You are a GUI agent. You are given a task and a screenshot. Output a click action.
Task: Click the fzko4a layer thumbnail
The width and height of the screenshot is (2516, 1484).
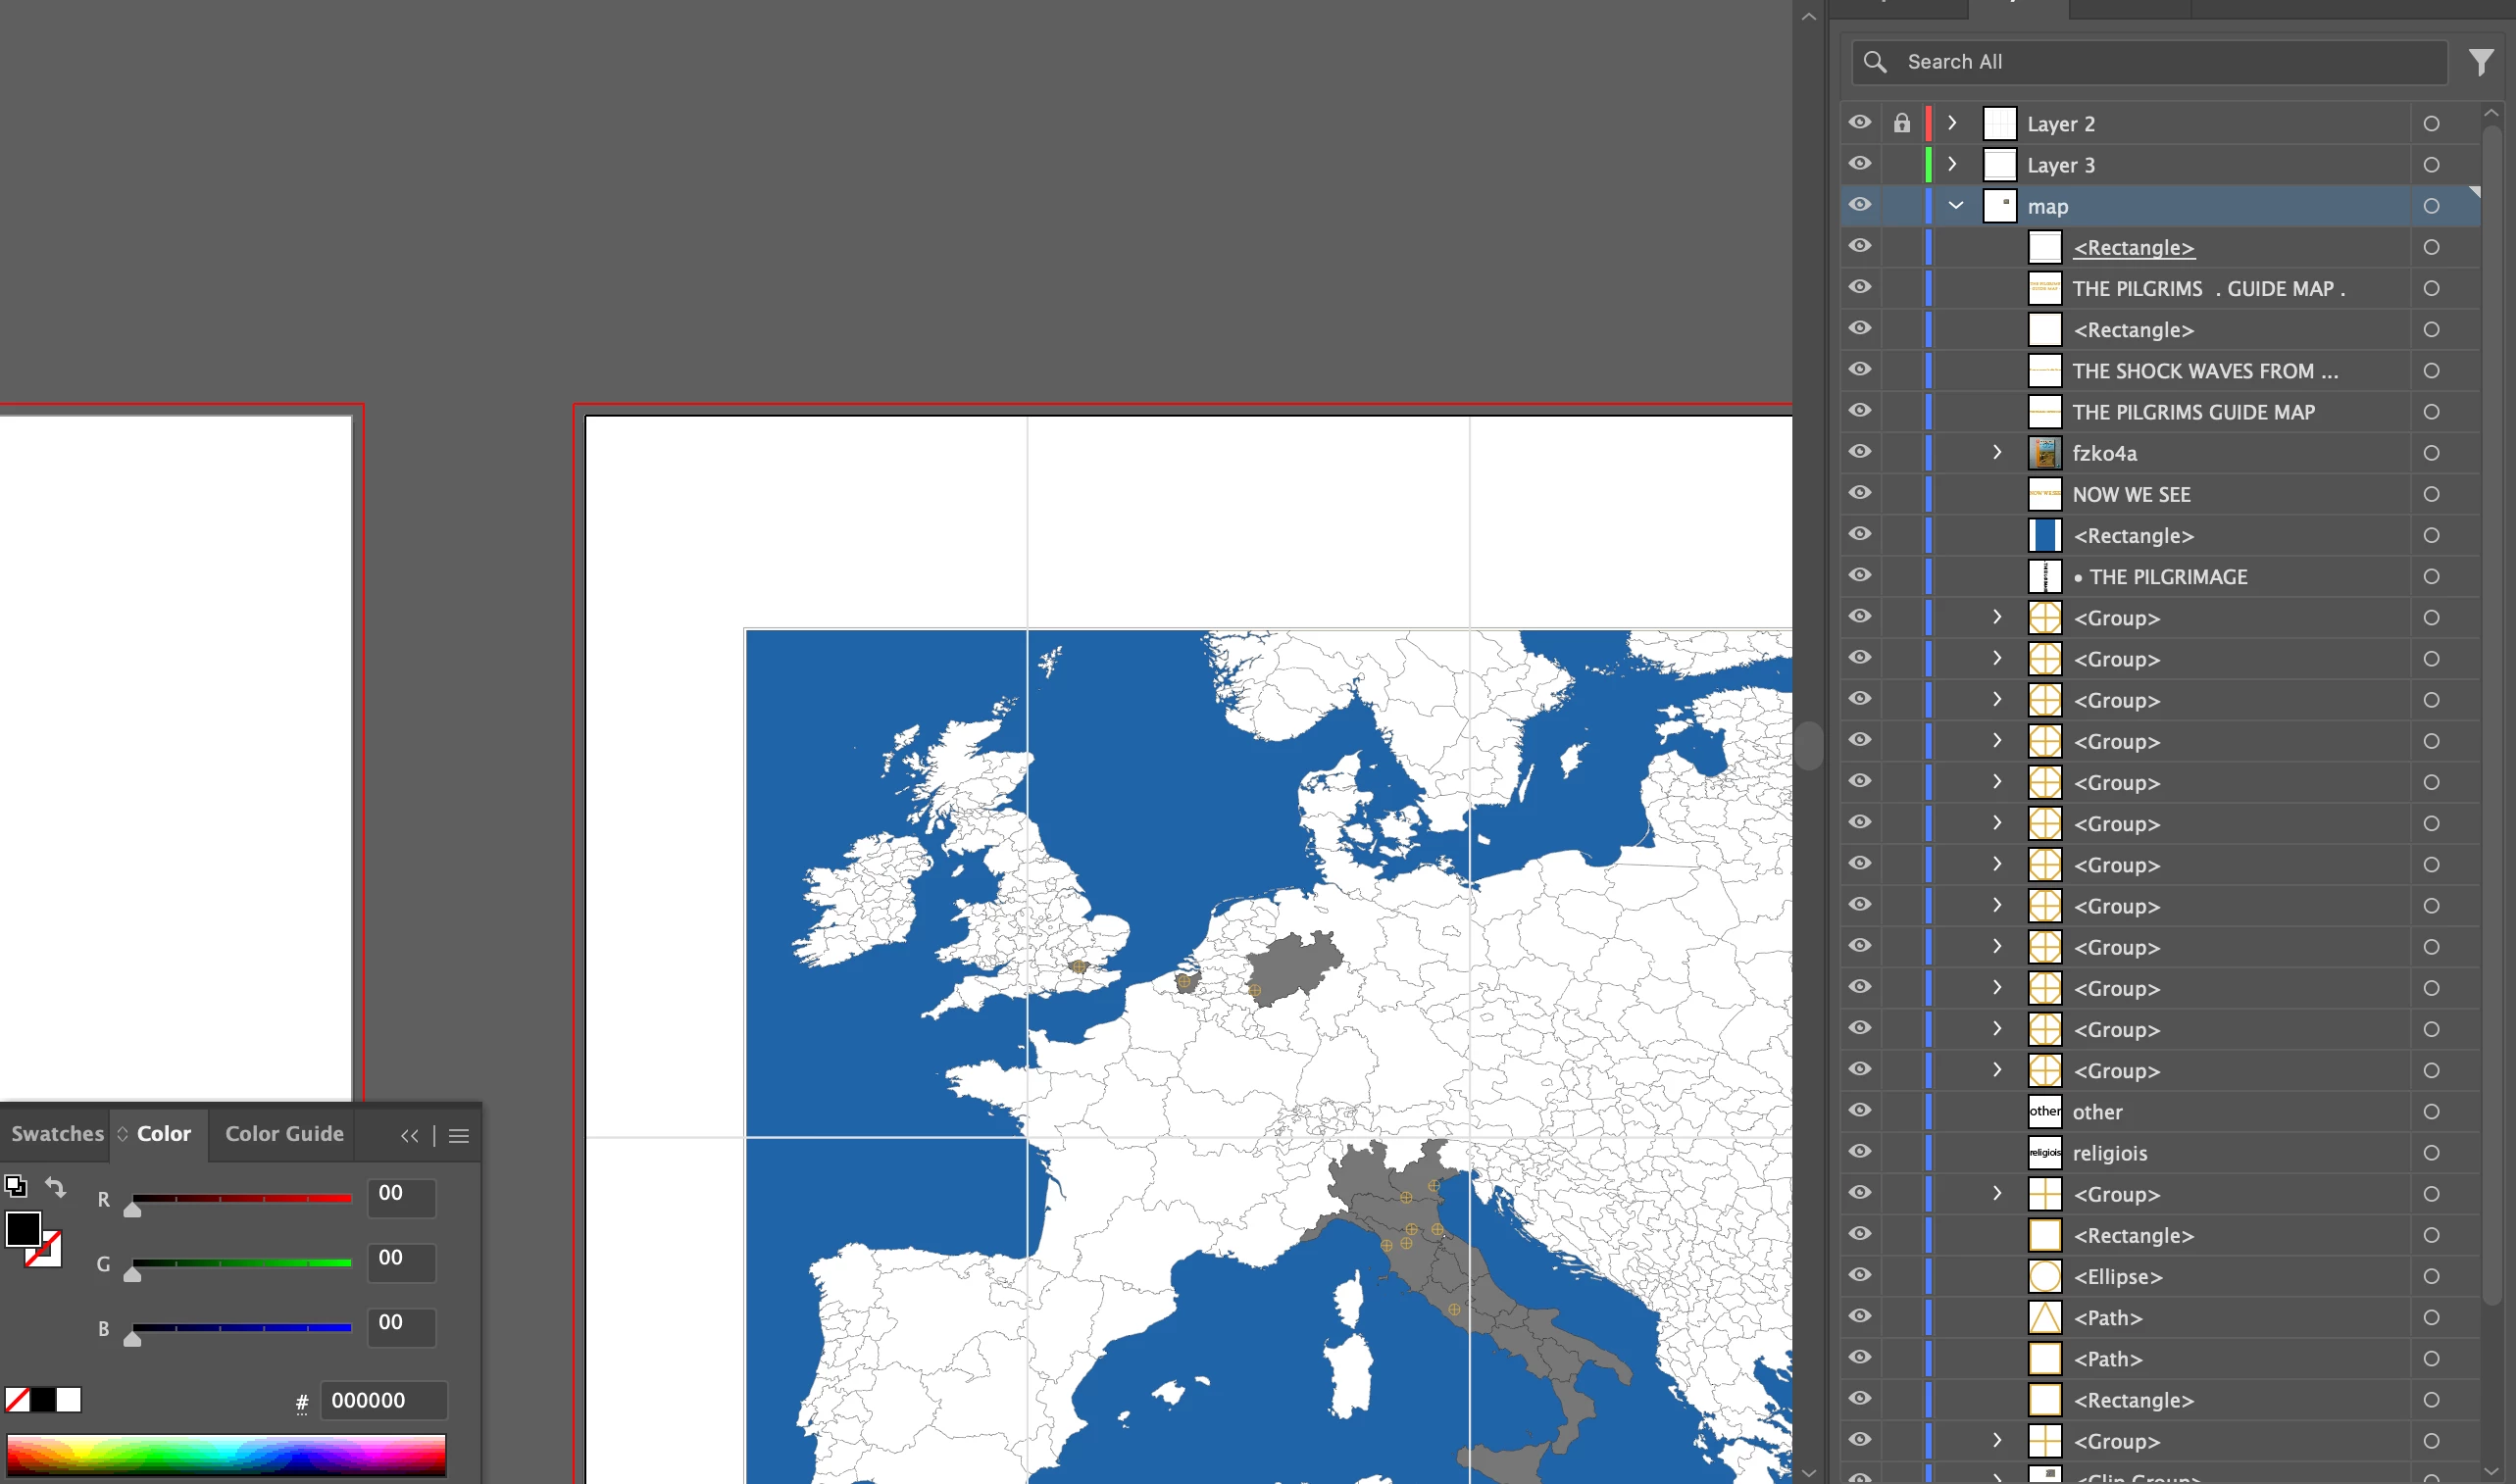click(2044, 454)
